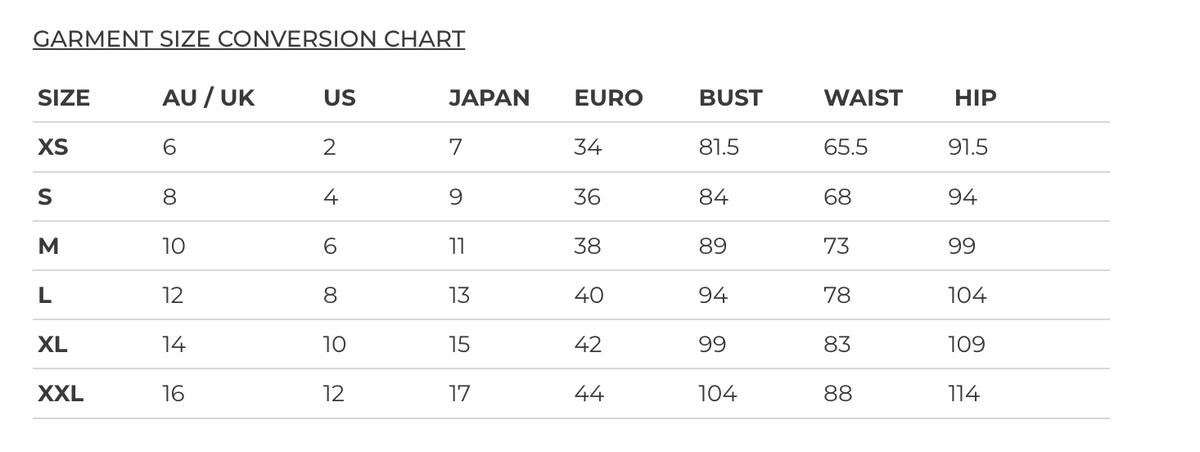Select the XXL row label

(x=60, y=394)
